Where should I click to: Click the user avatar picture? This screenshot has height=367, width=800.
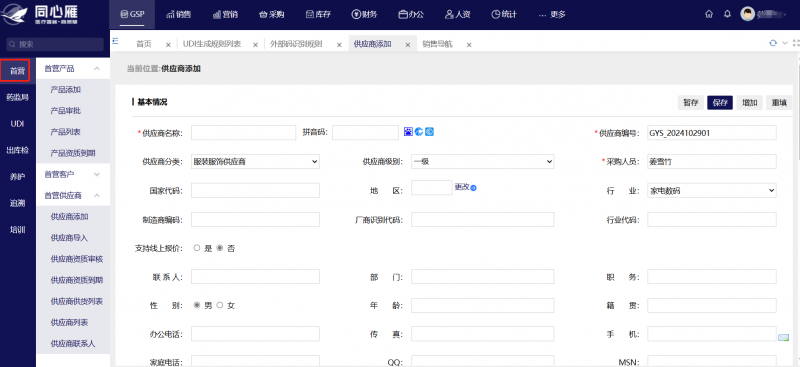tap(747, 14)
